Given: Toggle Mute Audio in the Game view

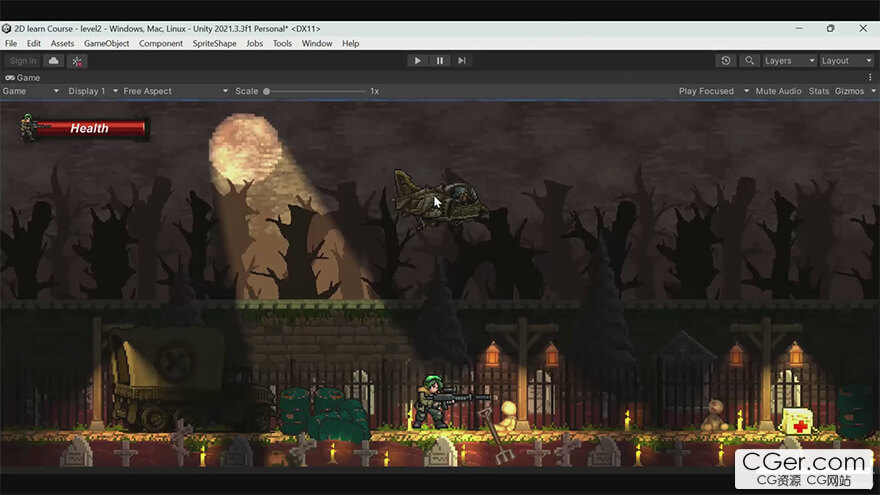Looking at the screenshot, I should (x=778, y=91).
